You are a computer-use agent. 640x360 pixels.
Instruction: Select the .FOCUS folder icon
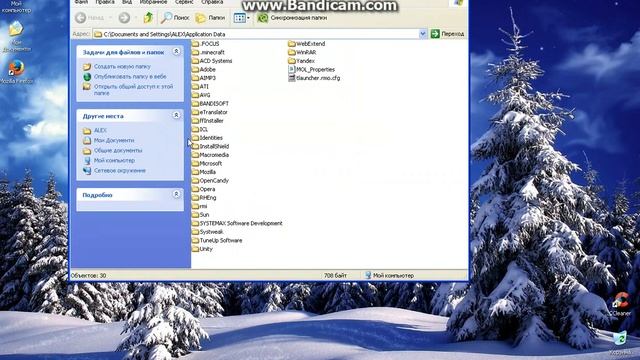point(196,44)
